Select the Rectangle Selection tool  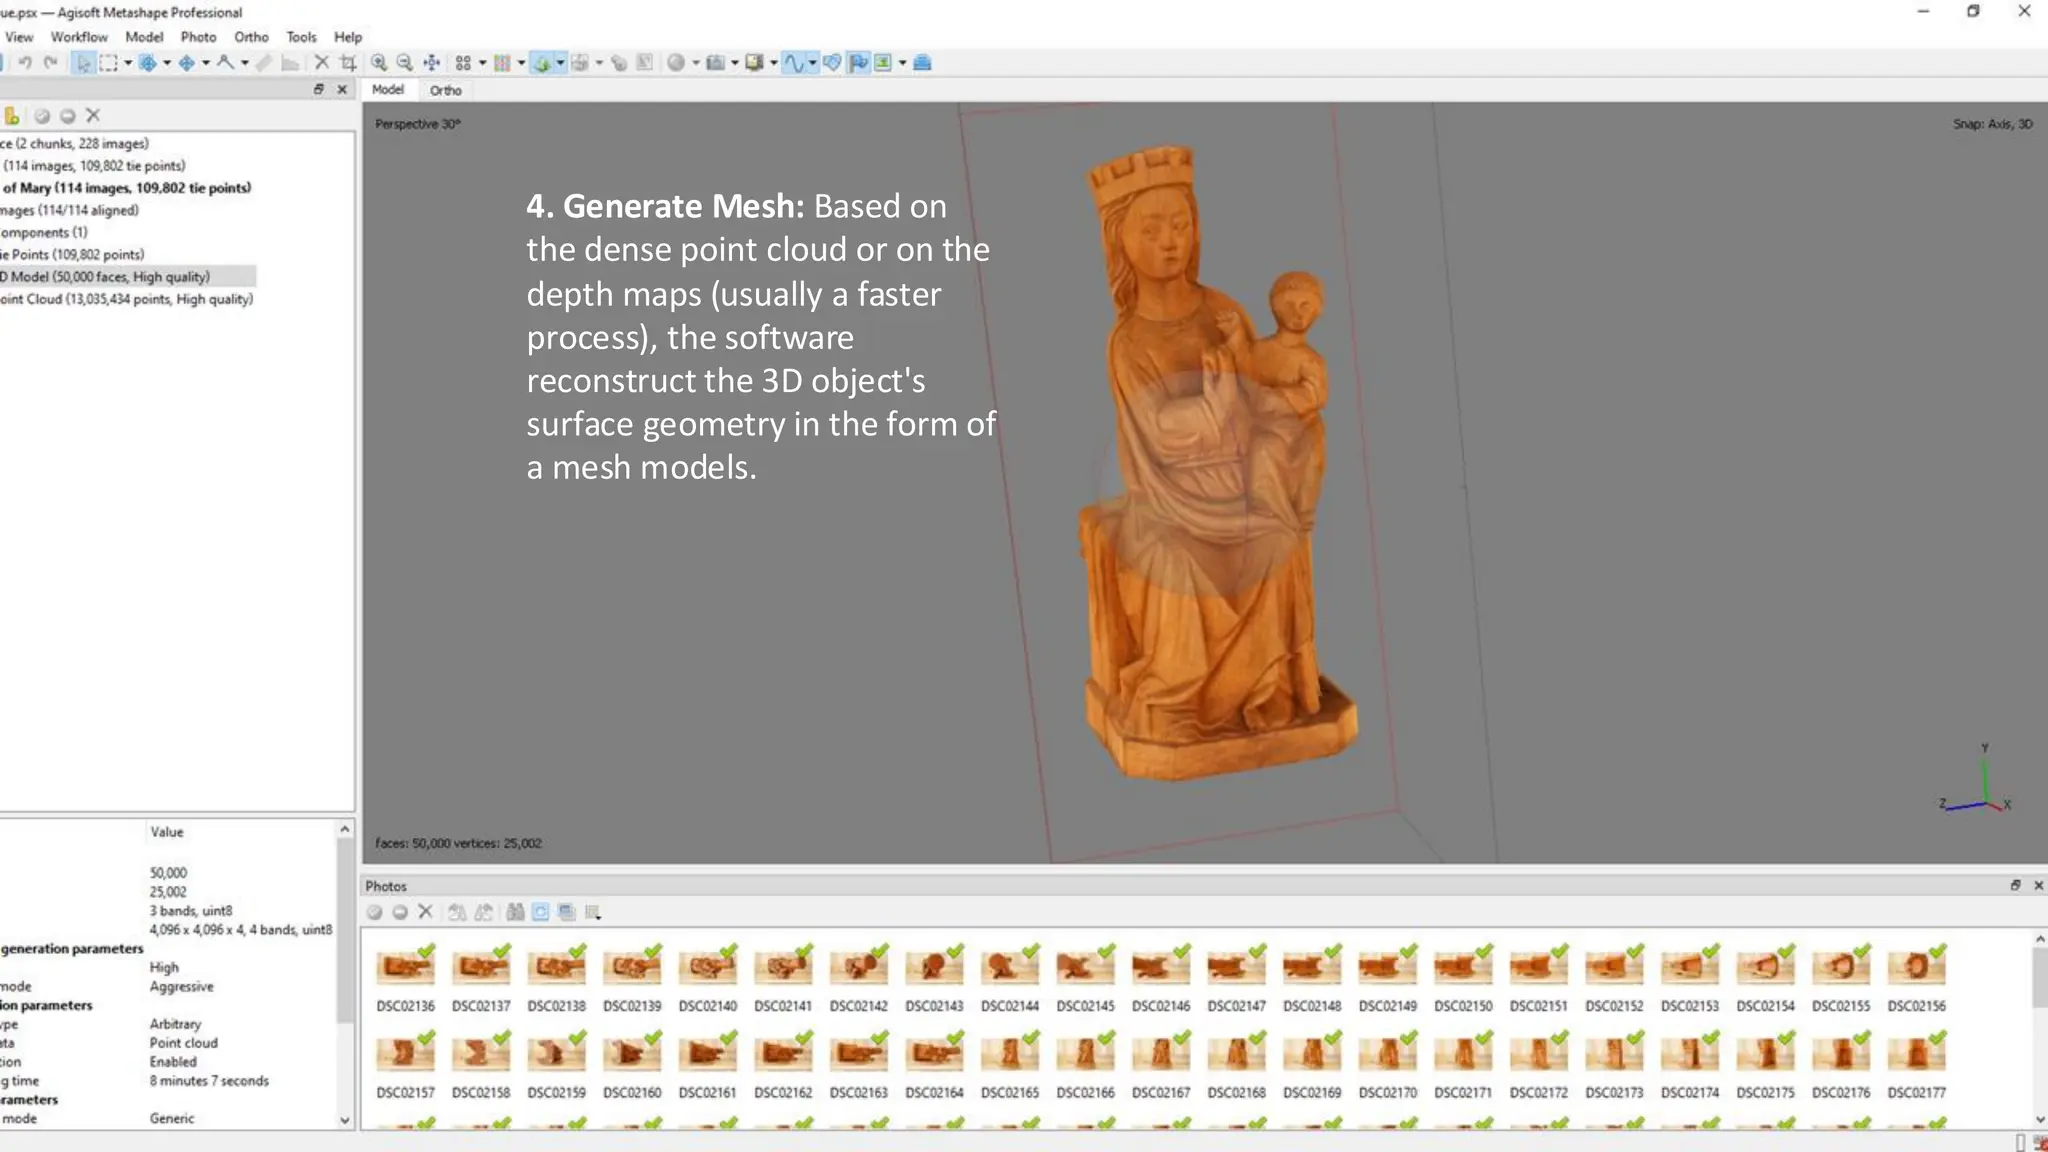[108, 63]
